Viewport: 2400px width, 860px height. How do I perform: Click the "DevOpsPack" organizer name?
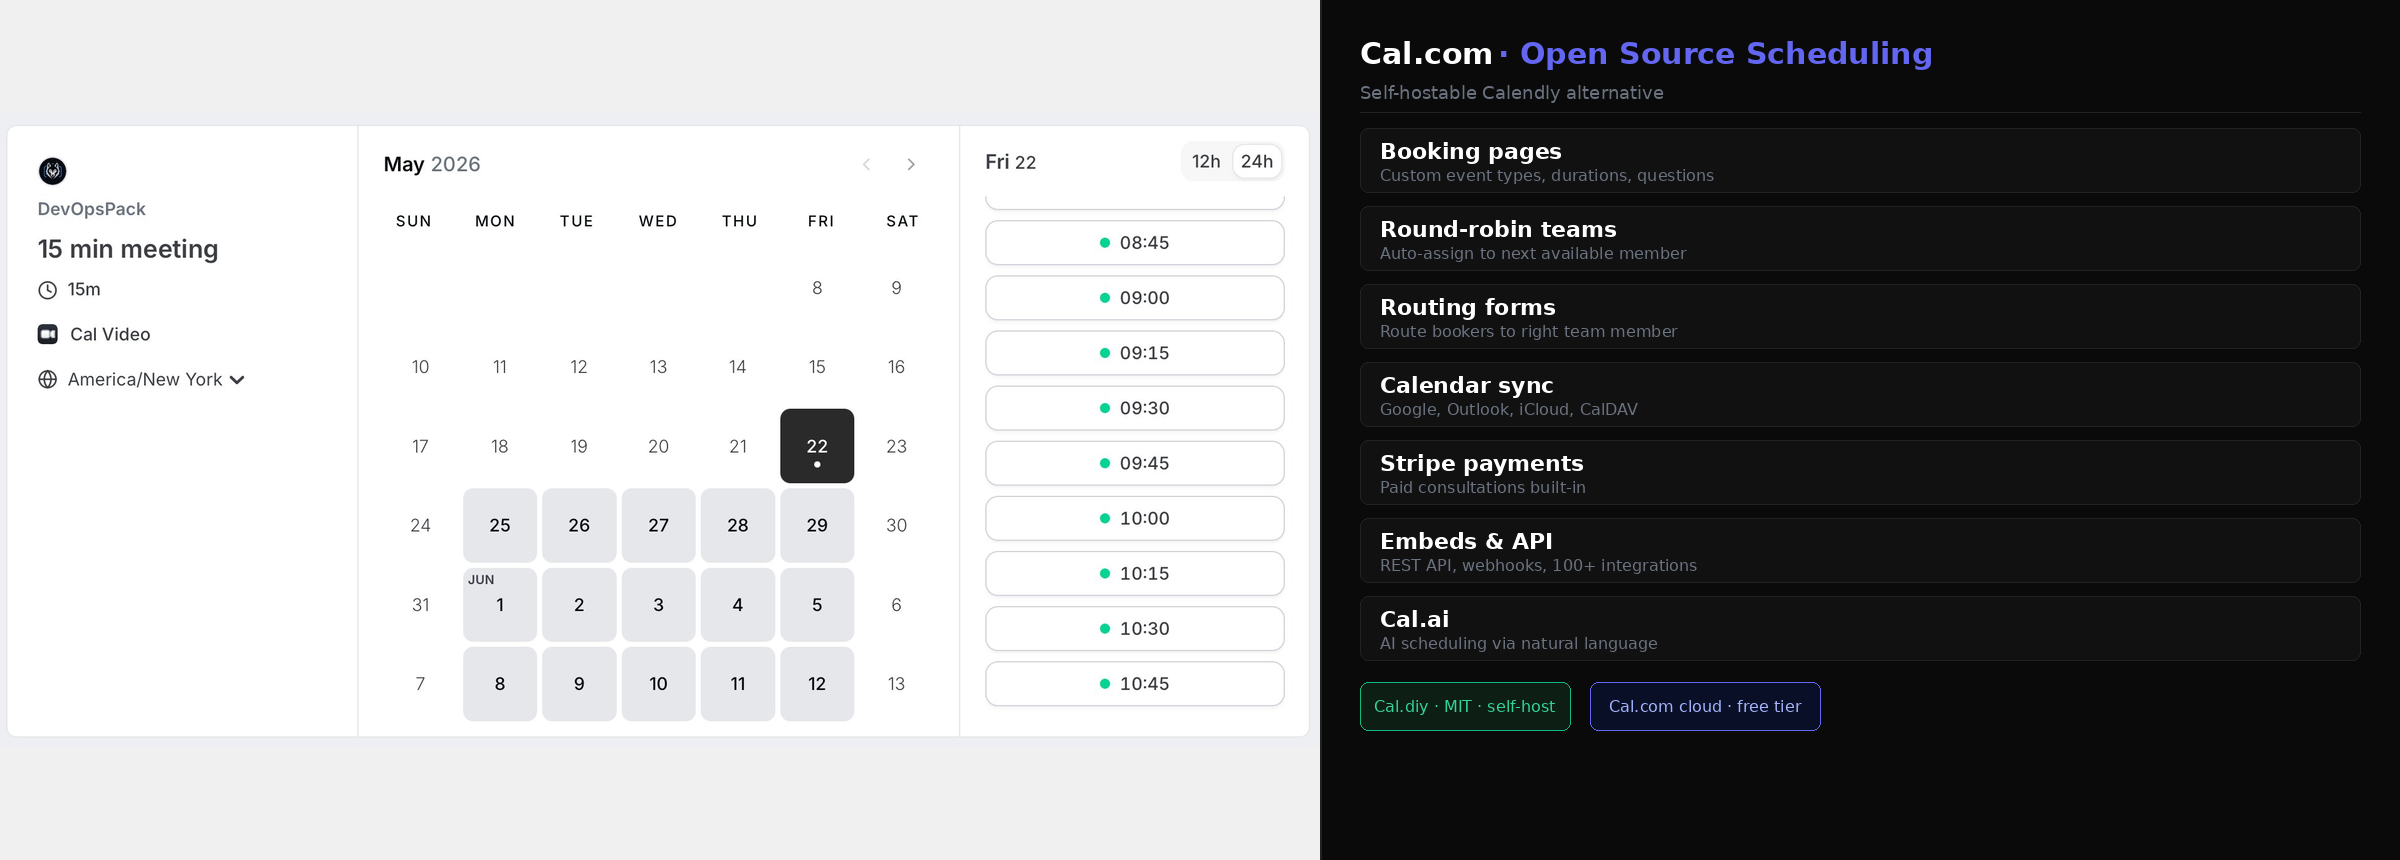coord(92,209)
